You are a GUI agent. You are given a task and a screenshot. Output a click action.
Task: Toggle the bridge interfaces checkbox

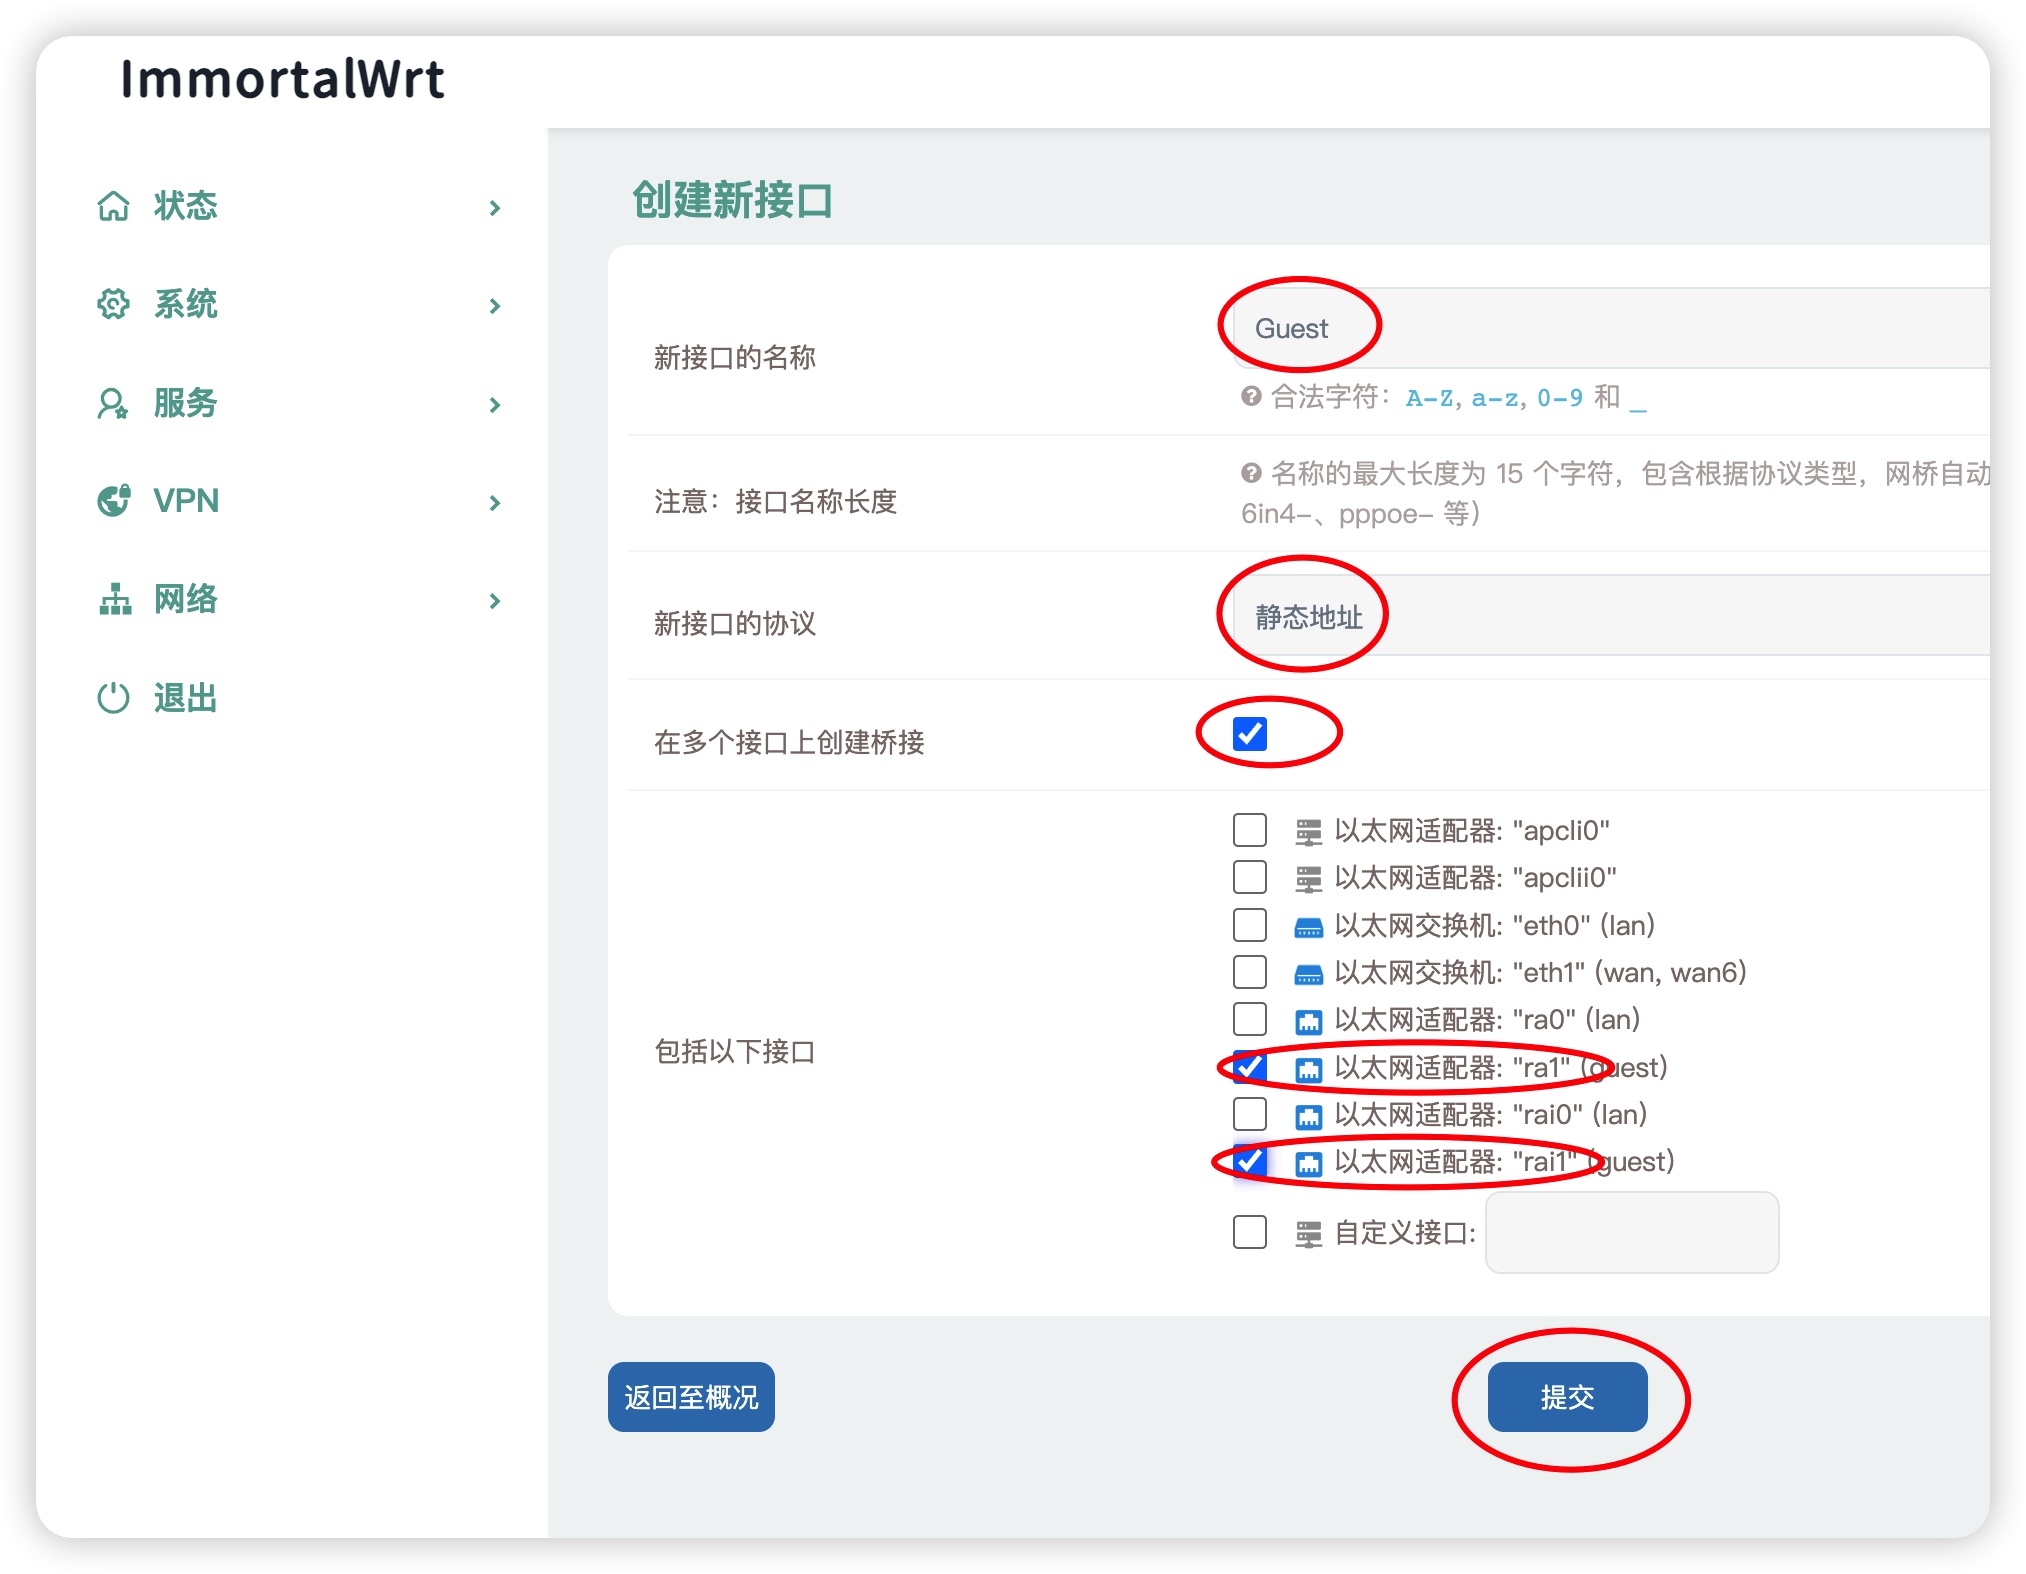pyautogui.click(x=1250, y=733)
